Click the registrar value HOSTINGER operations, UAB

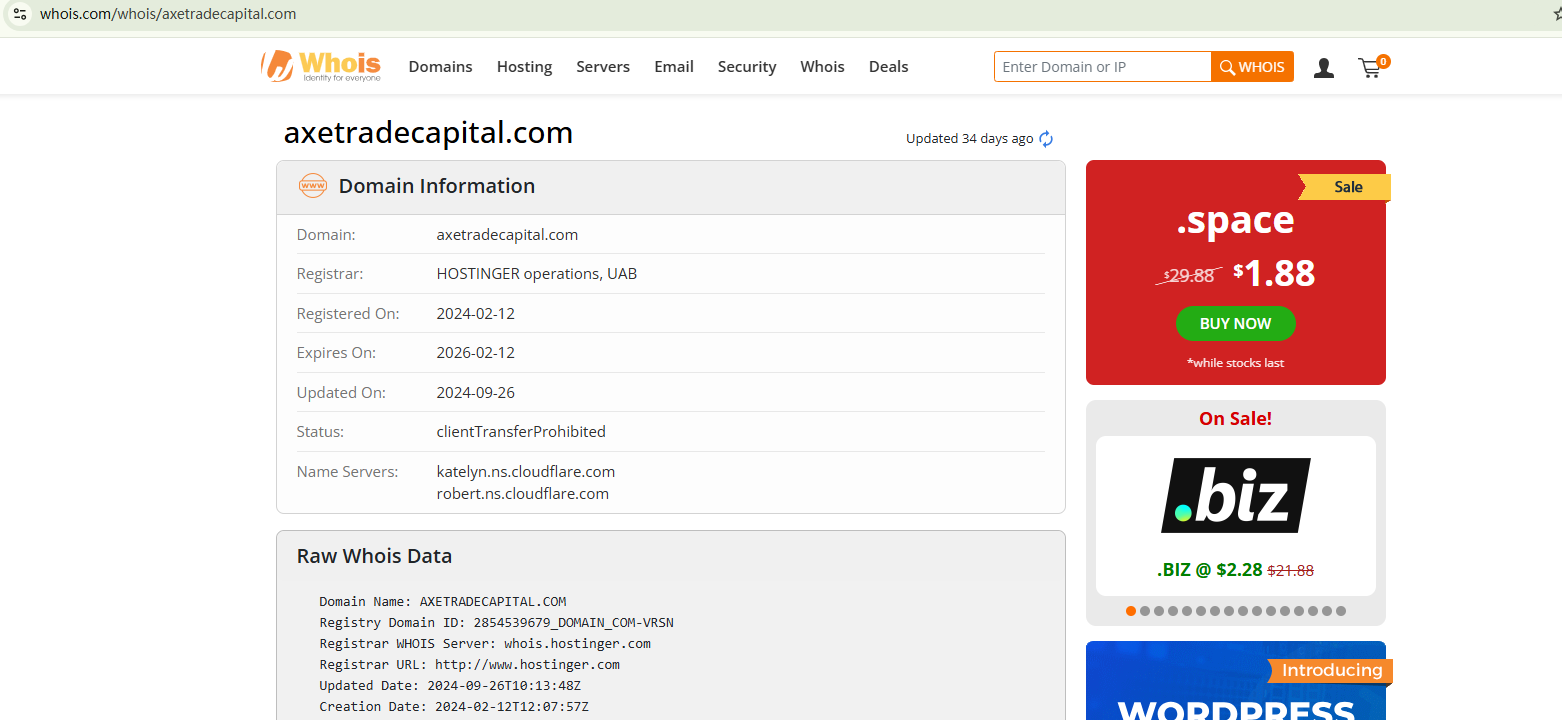pyautogui.click(x=537, y=274)
